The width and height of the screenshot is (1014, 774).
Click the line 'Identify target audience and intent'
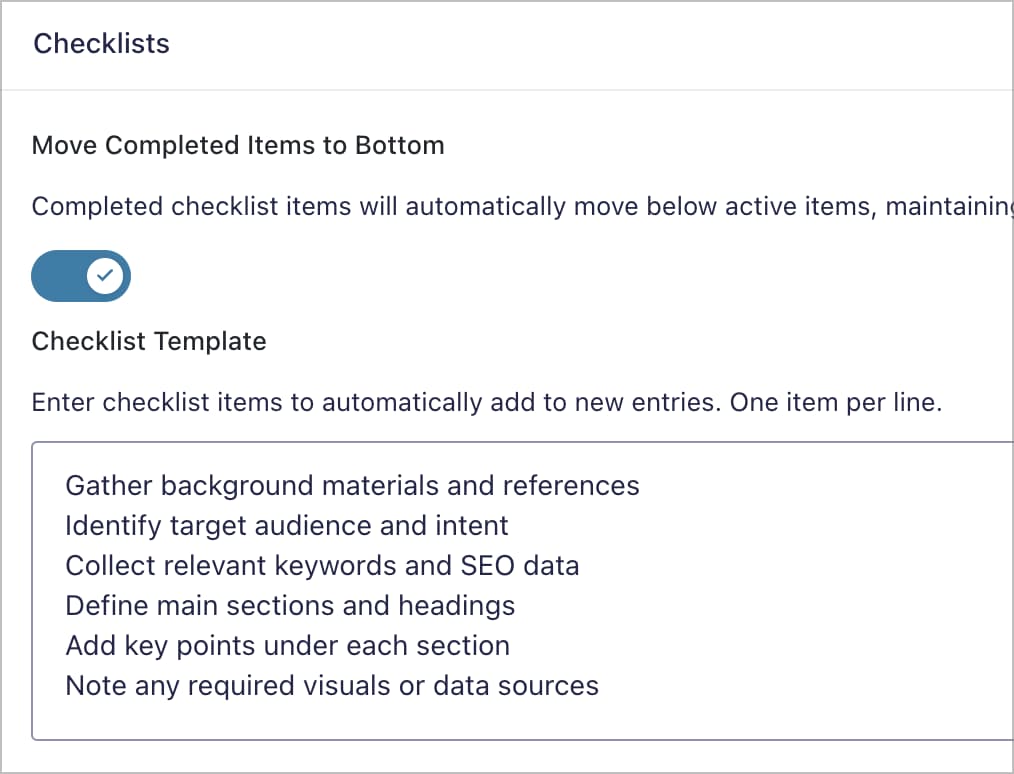click(286, 525)
